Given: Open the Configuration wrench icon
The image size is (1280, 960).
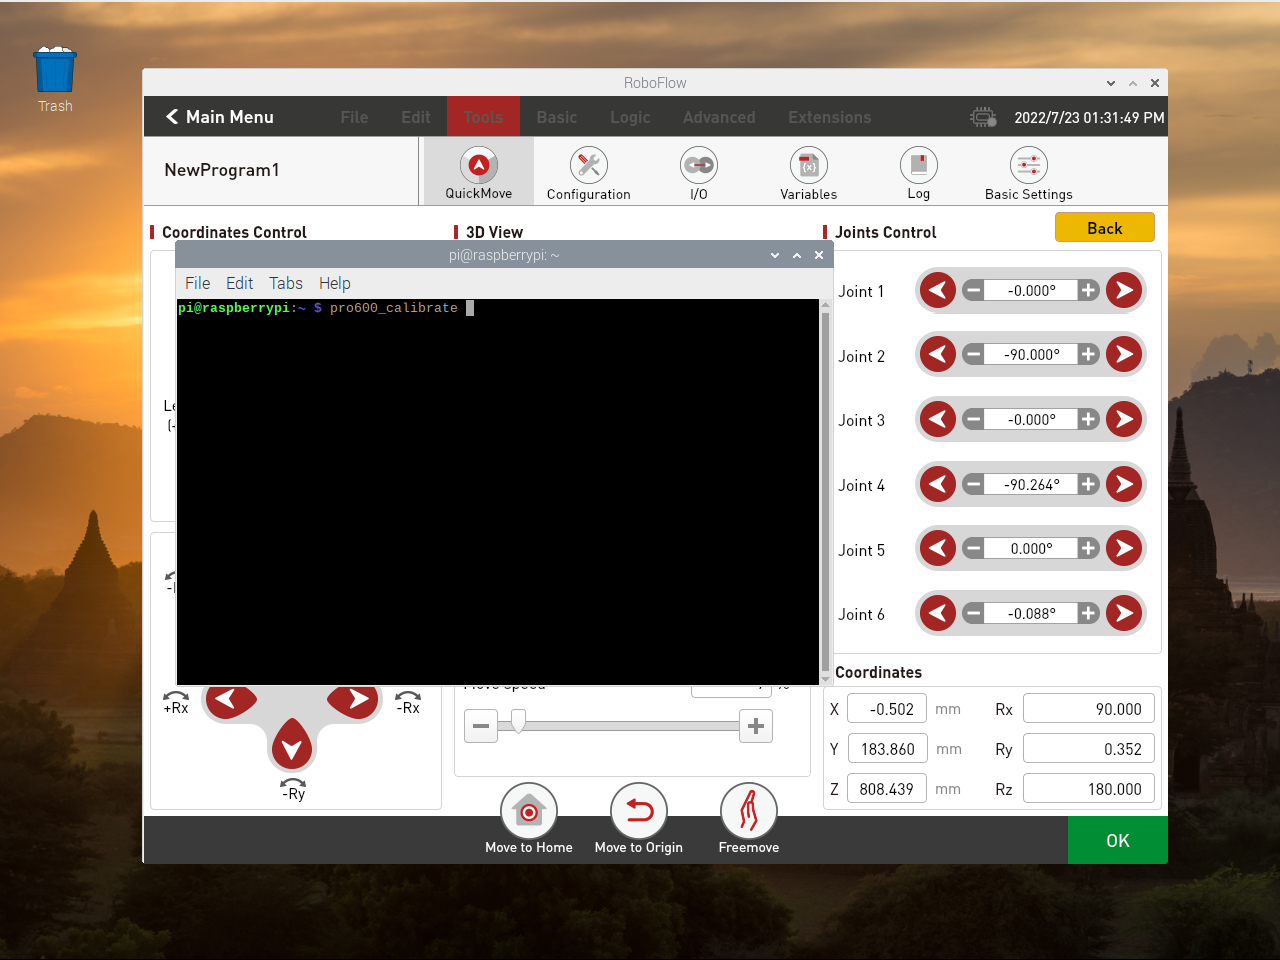Looking at the screenshot, I should point(589,166).
